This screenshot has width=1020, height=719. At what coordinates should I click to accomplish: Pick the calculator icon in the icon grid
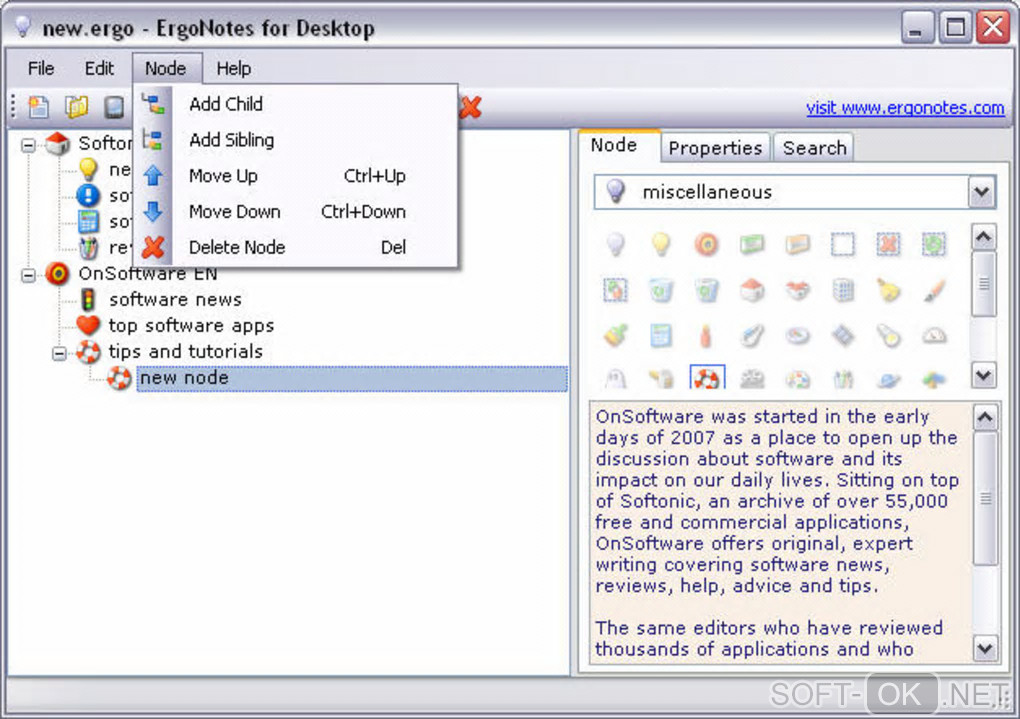click(661, 335)
